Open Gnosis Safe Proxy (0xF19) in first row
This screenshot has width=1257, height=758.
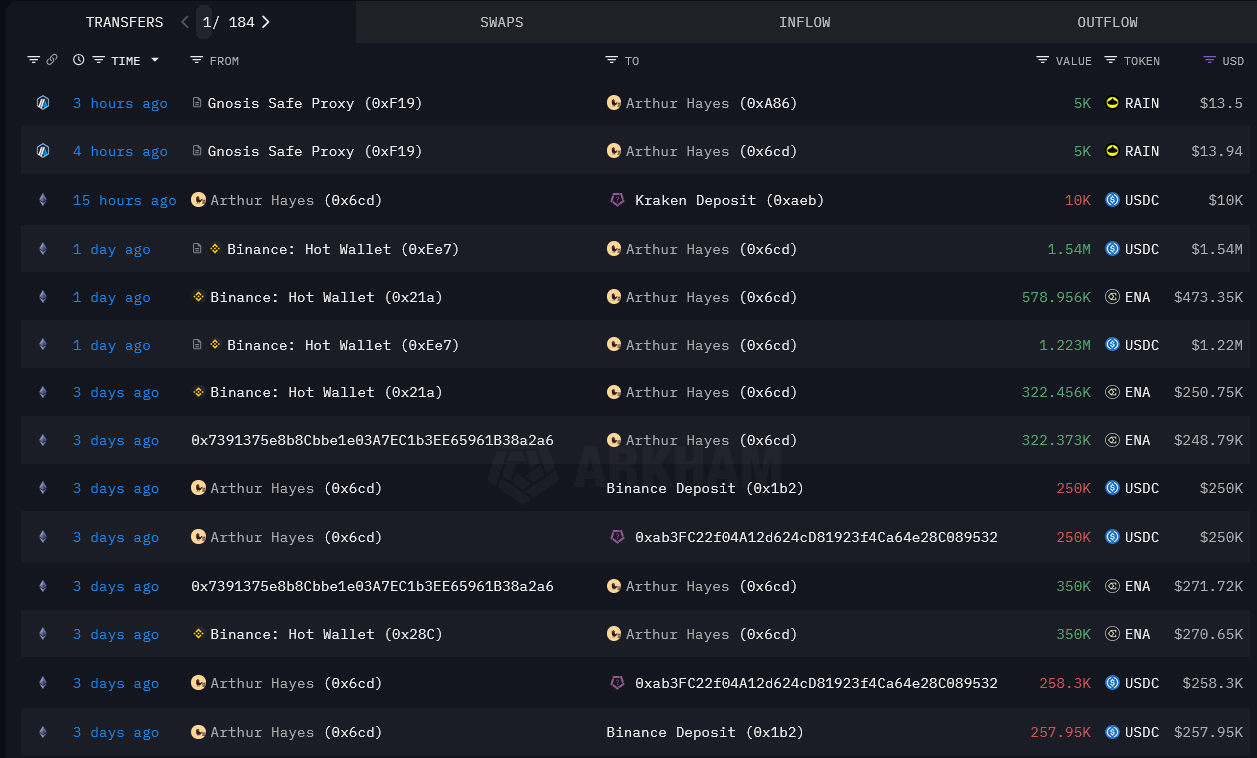click(x=314, y=103)
